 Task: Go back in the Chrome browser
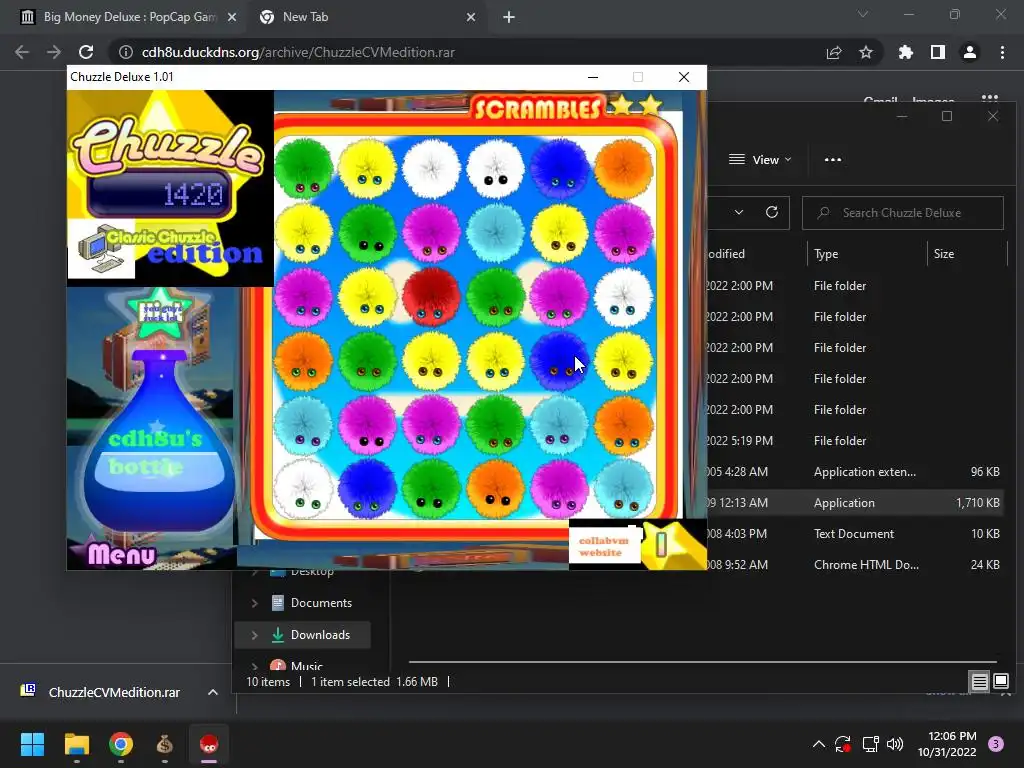pyautogui.click(x=22, y=52)
